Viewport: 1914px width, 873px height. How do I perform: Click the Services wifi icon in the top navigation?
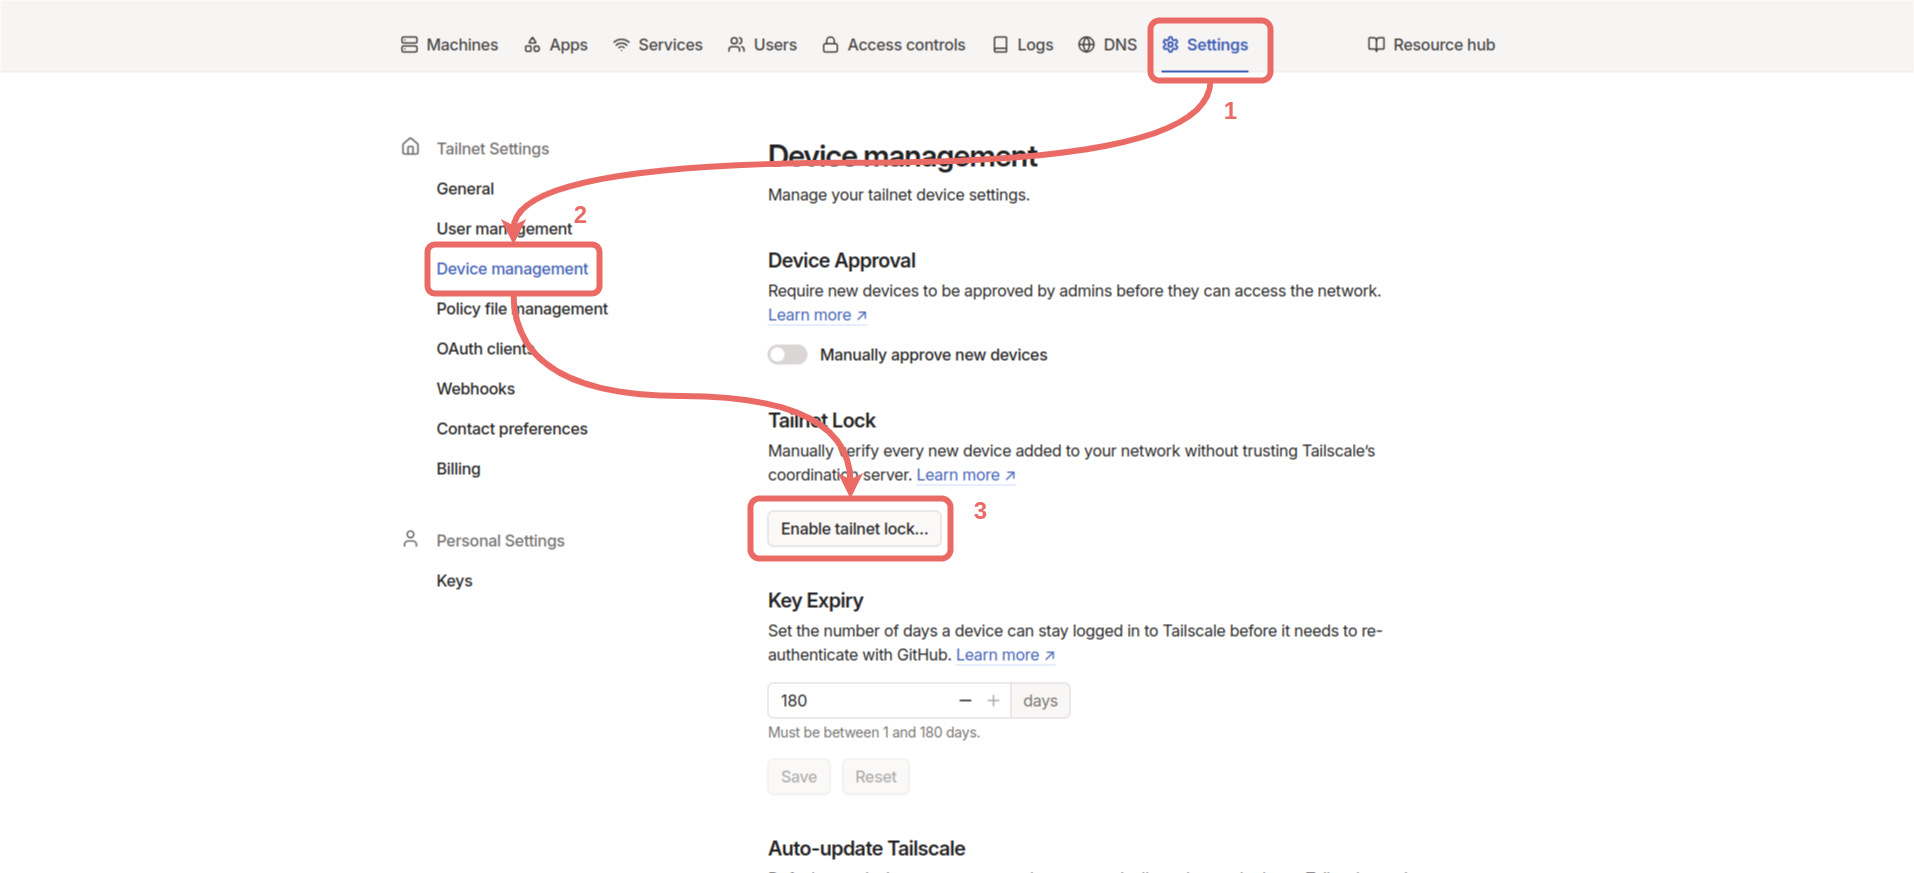tap(621, 45)
